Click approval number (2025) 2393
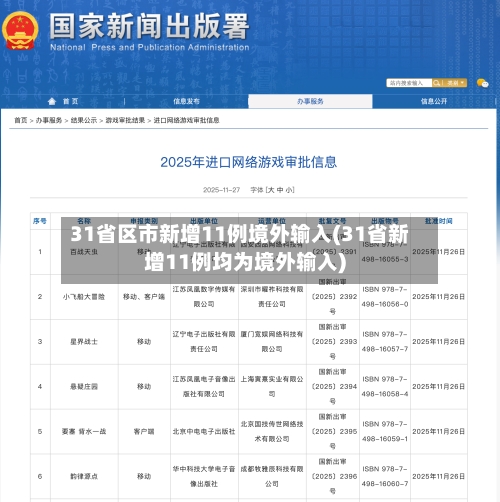 334,342
